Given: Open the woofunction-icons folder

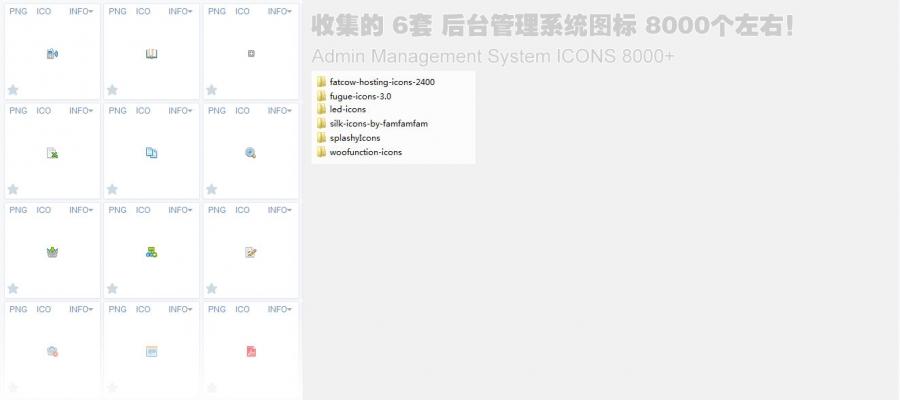Looking at the screenshot, I should click(x=359, y=152).
